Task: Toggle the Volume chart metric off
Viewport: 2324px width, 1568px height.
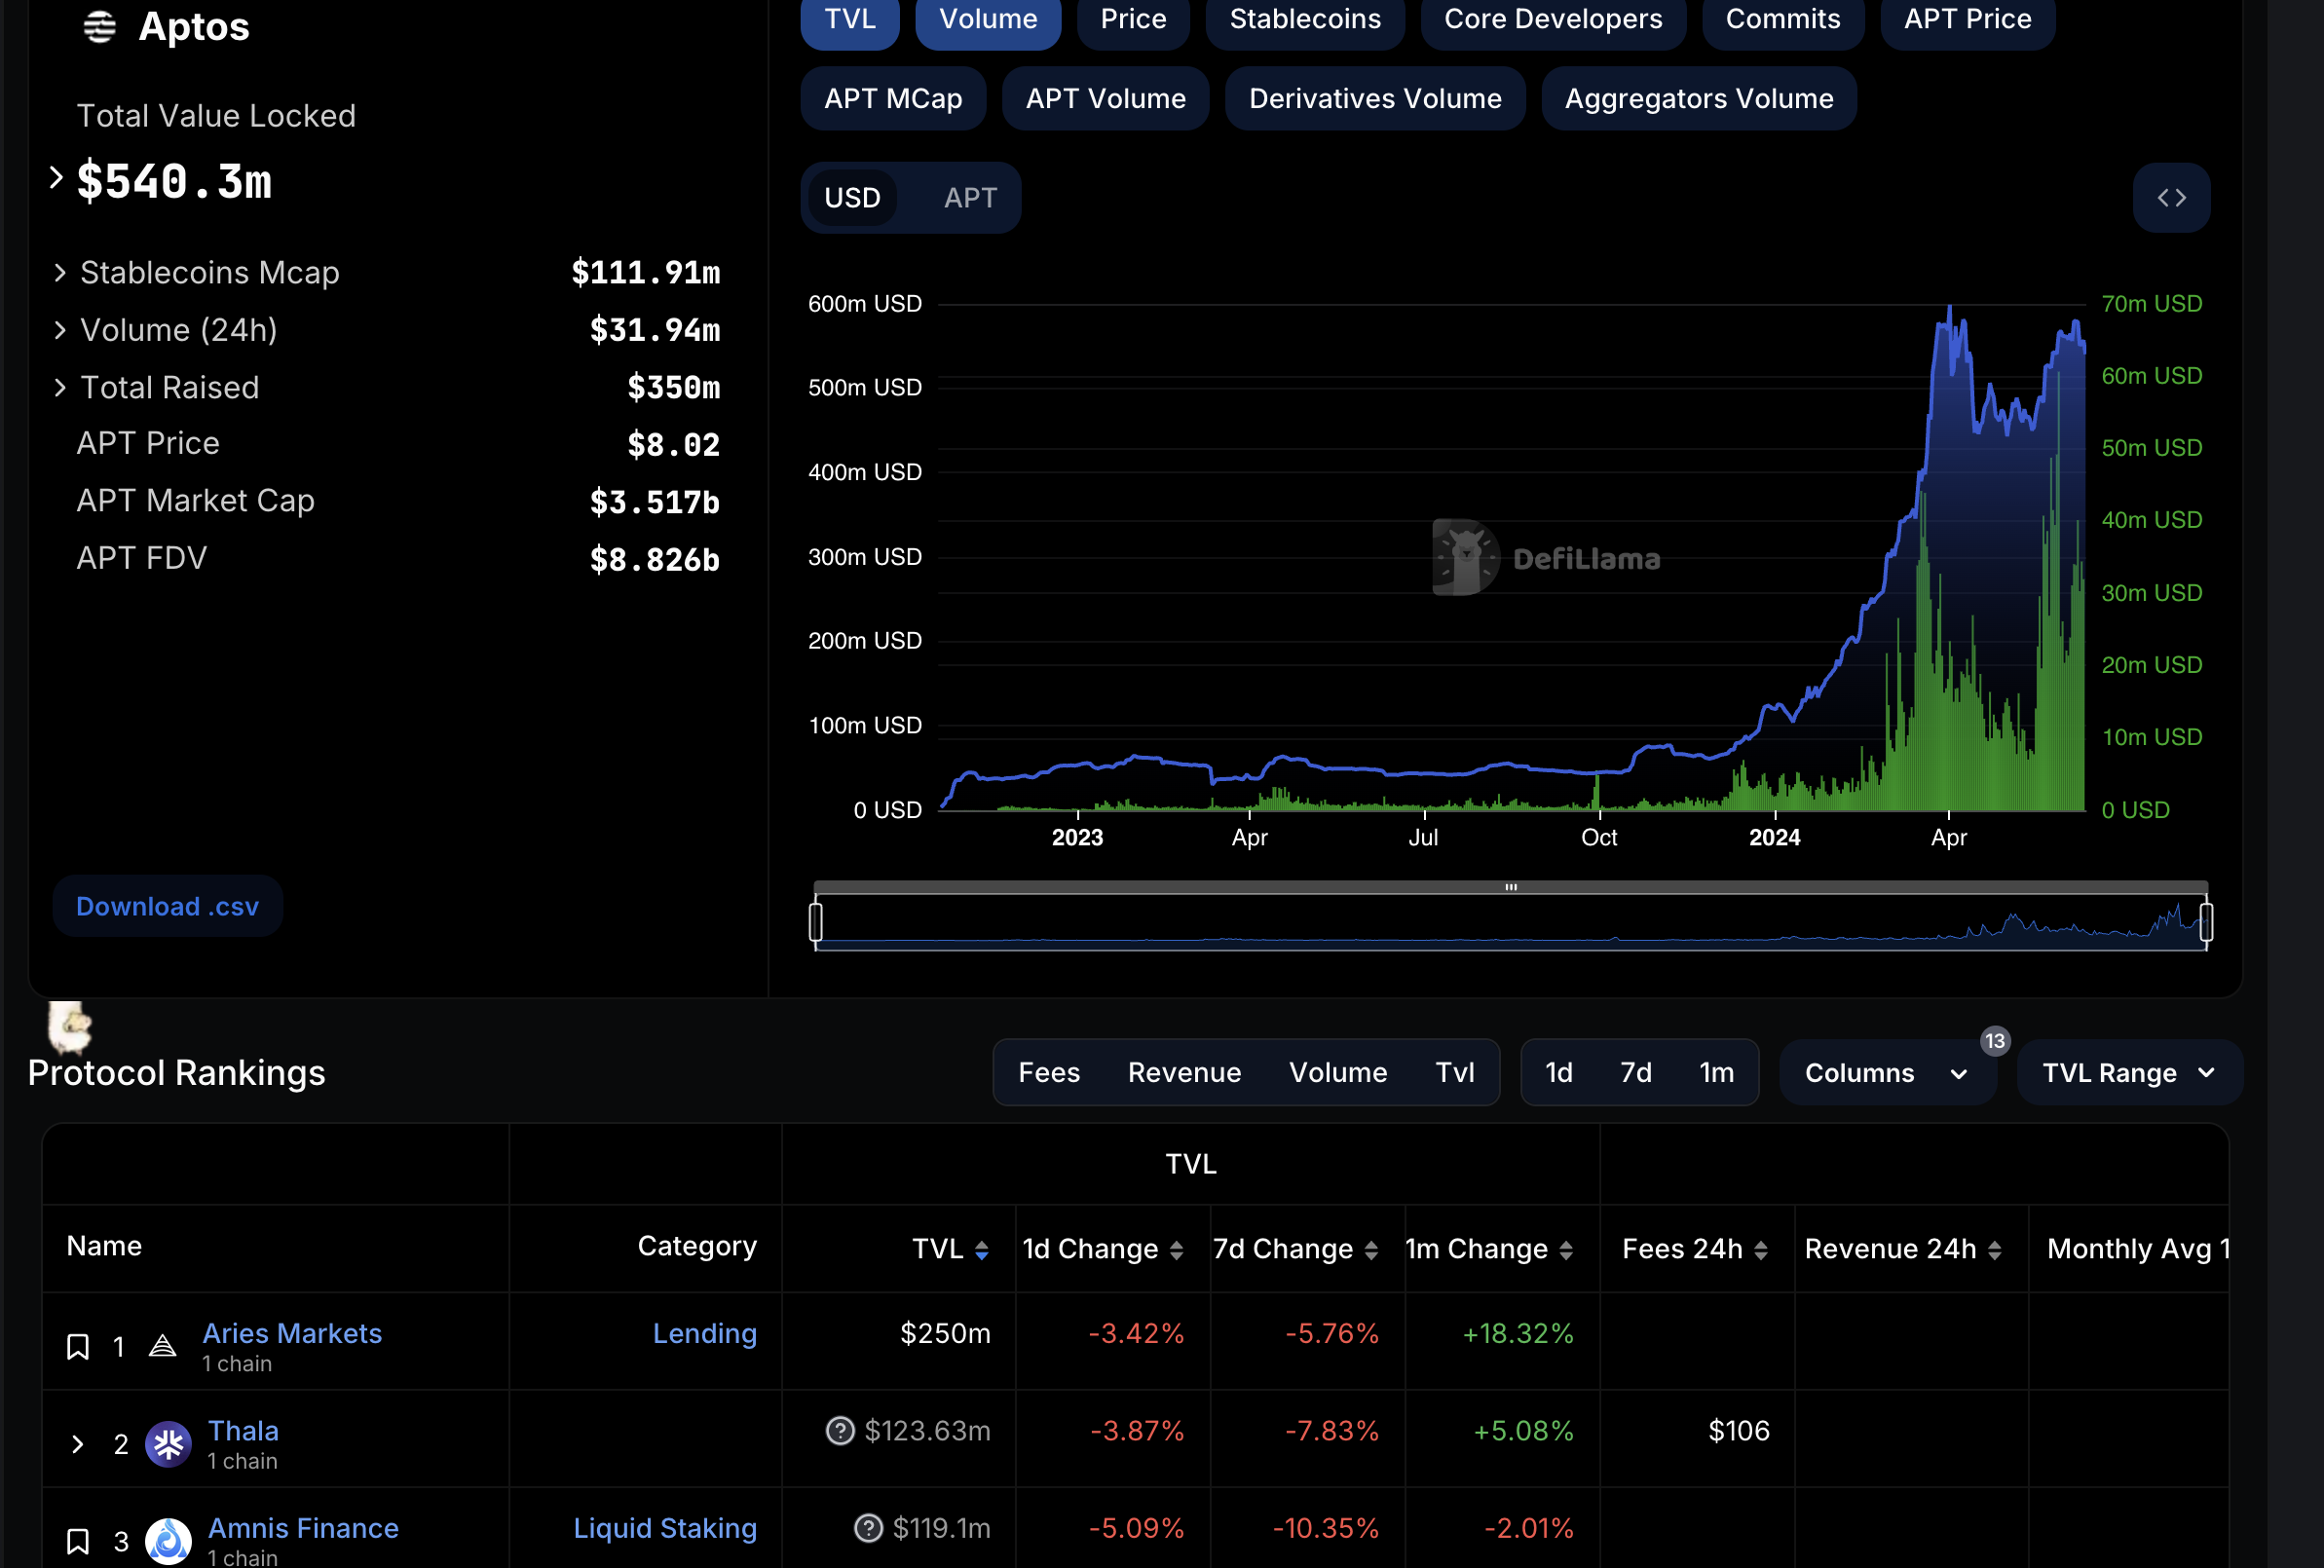Action: click(987, 20)
